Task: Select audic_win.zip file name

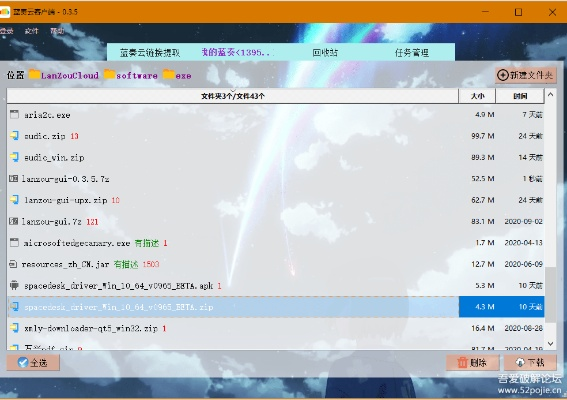Action: click(54, 158)
